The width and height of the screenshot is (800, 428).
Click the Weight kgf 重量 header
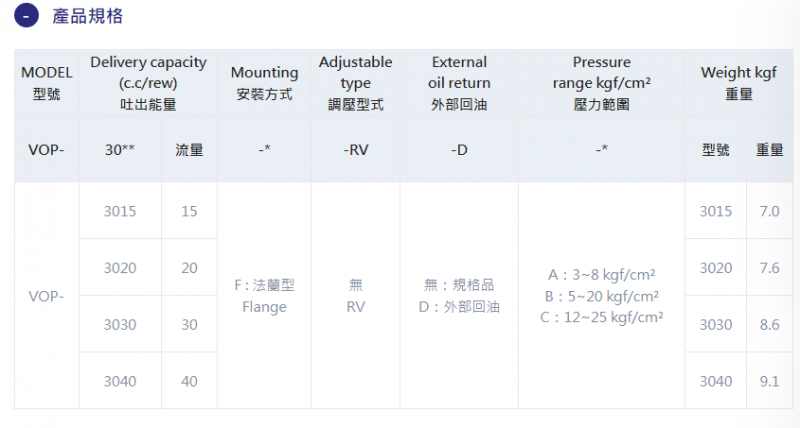pyautogui.click(x=739, y=83)
